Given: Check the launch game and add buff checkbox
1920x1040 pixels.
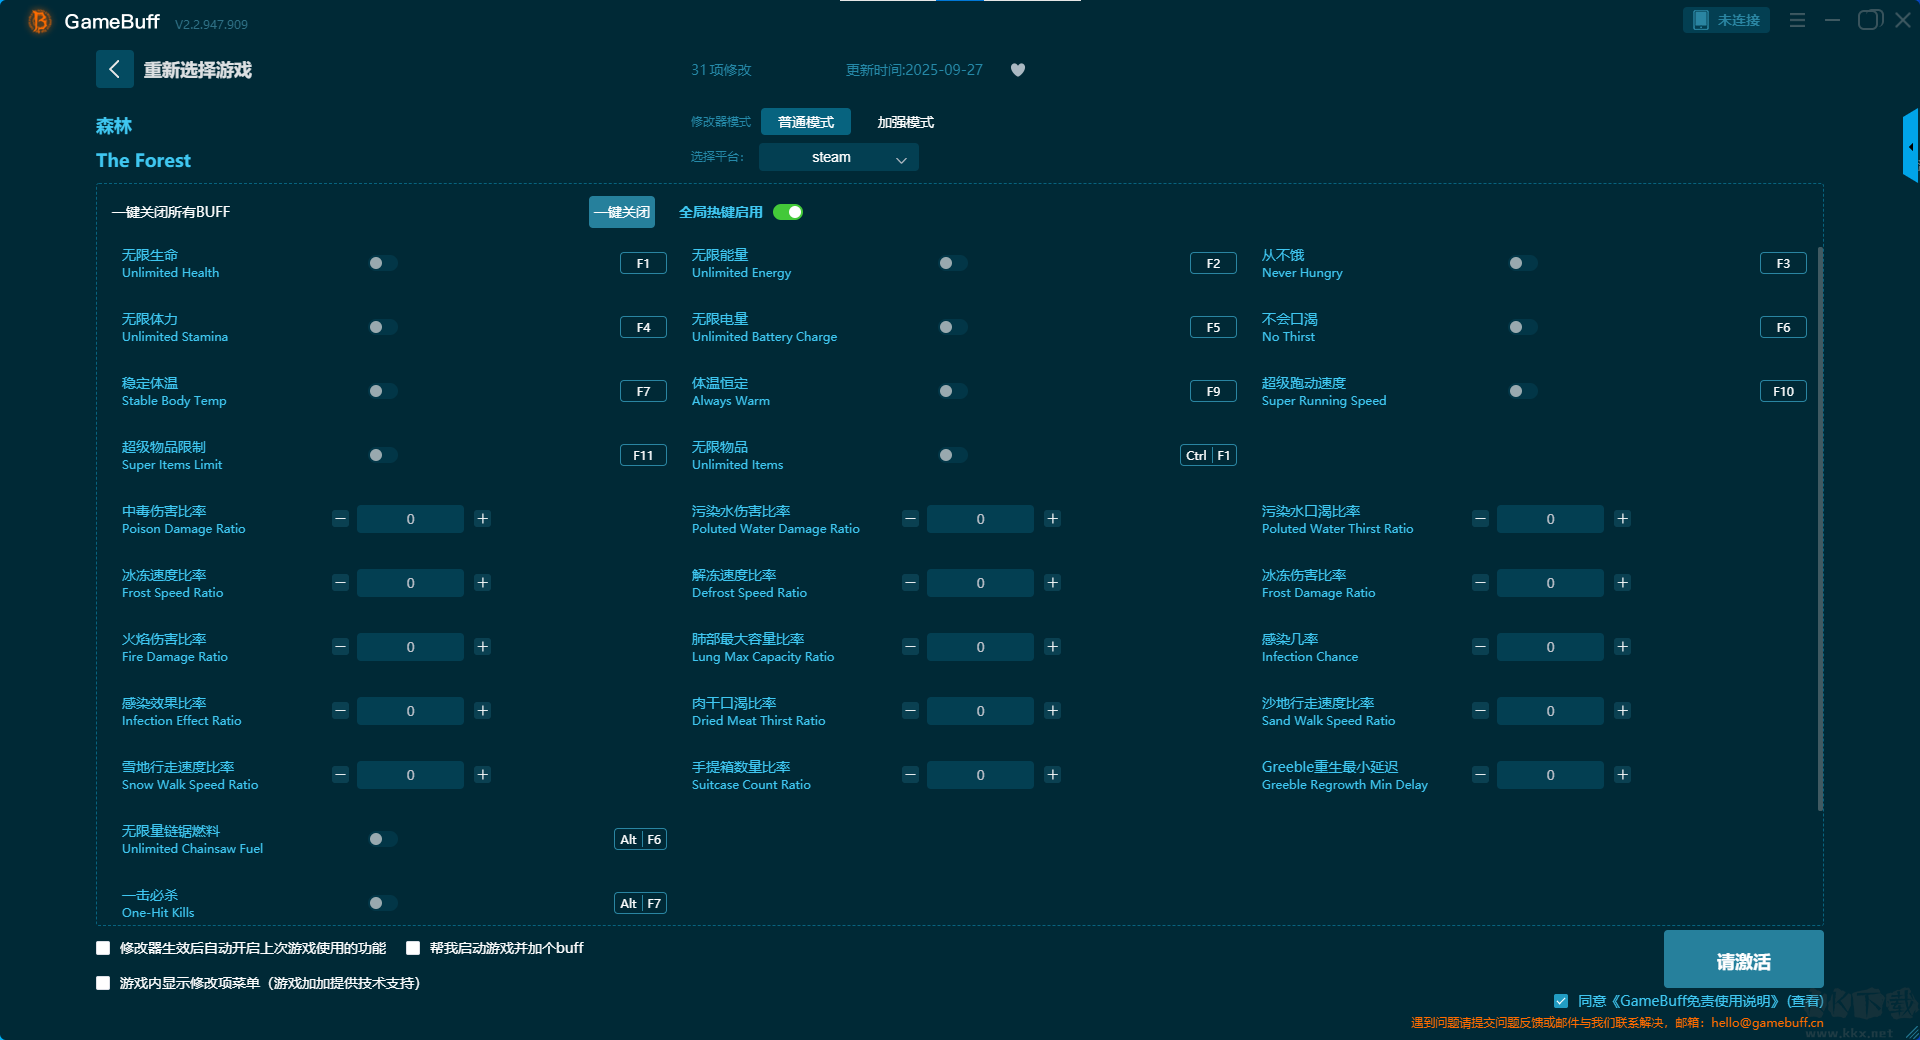Looking at the screenshot, I should [x=413, y=948].
